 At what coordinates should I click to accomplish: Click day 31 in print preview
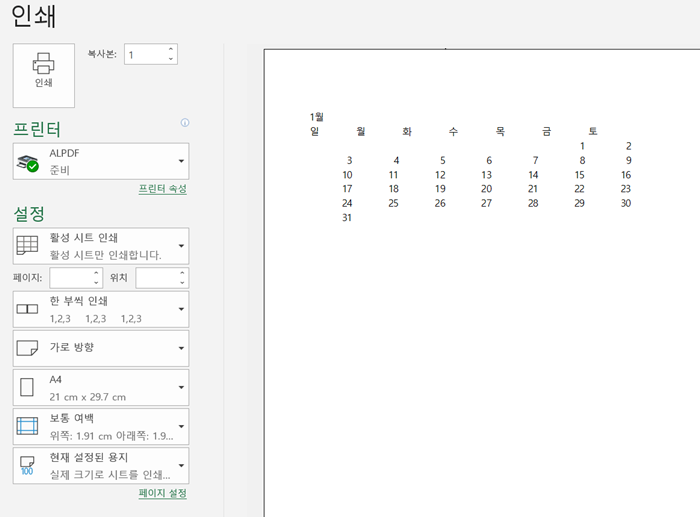tap(347, 217)
